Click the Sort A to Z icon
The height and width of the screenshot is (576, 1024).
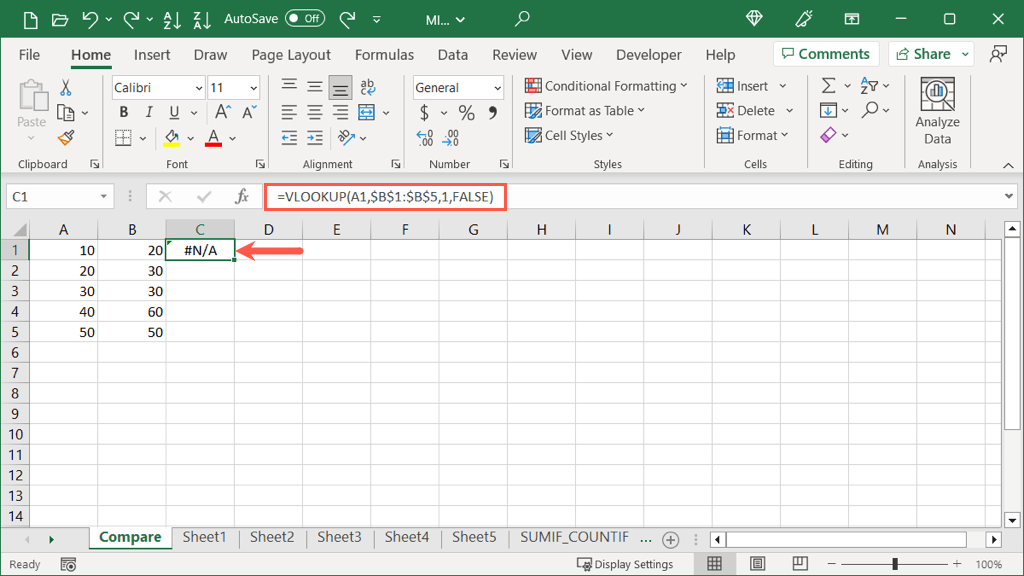[x=171, y=19]
